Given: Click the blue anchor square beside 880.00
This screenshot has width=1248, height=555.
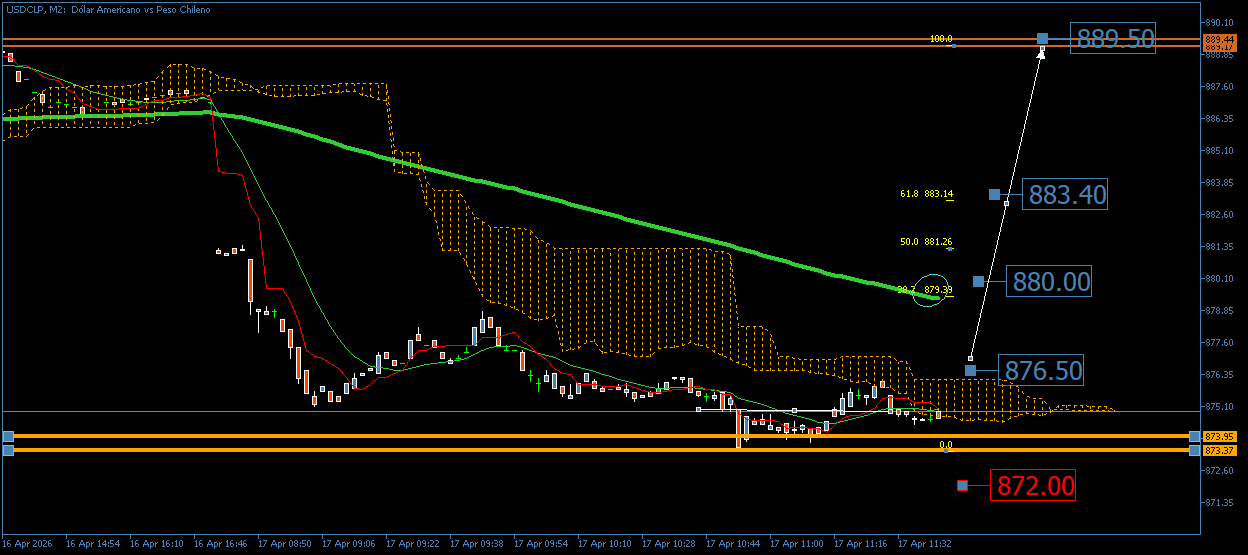Looking at the screenshot, I should click(x=978, y=282).
